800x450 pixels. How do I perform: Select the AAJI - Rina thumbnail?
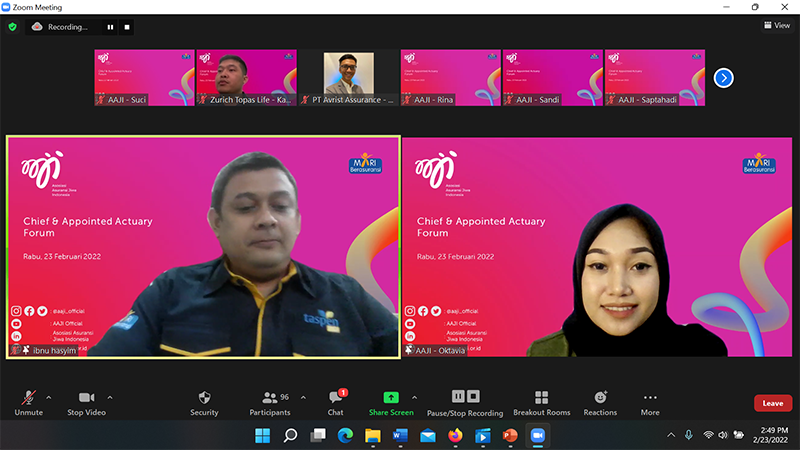[451, 78]
